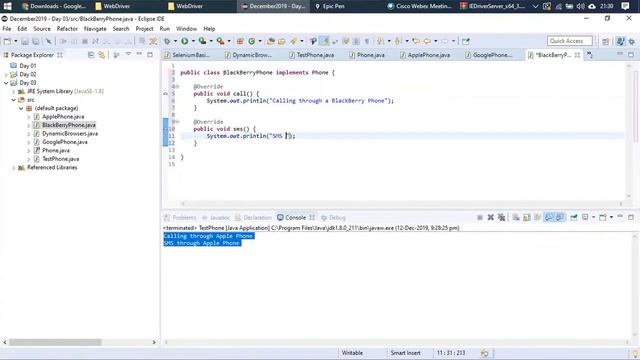Switch to the Debug perspective icon
The height and width of the screenshot is (360, 640).
(632, 41)
